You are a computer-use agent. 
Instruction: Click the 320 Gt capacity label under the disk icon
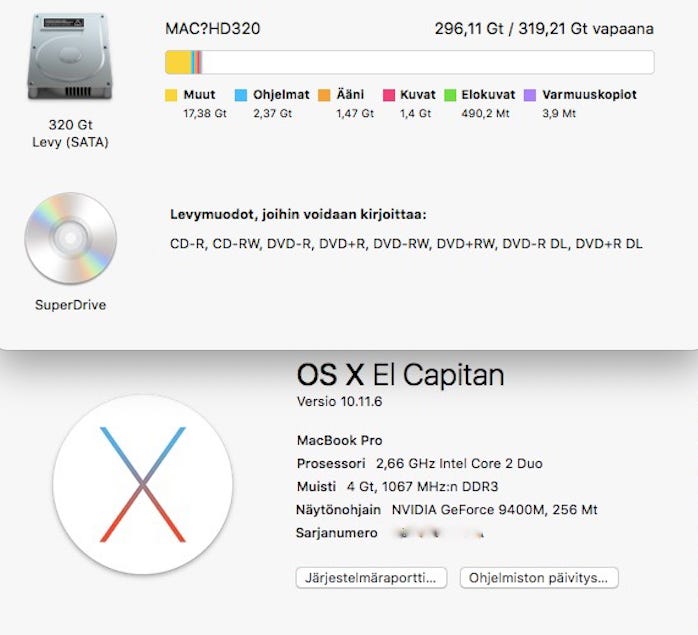[x=70, y=125]
